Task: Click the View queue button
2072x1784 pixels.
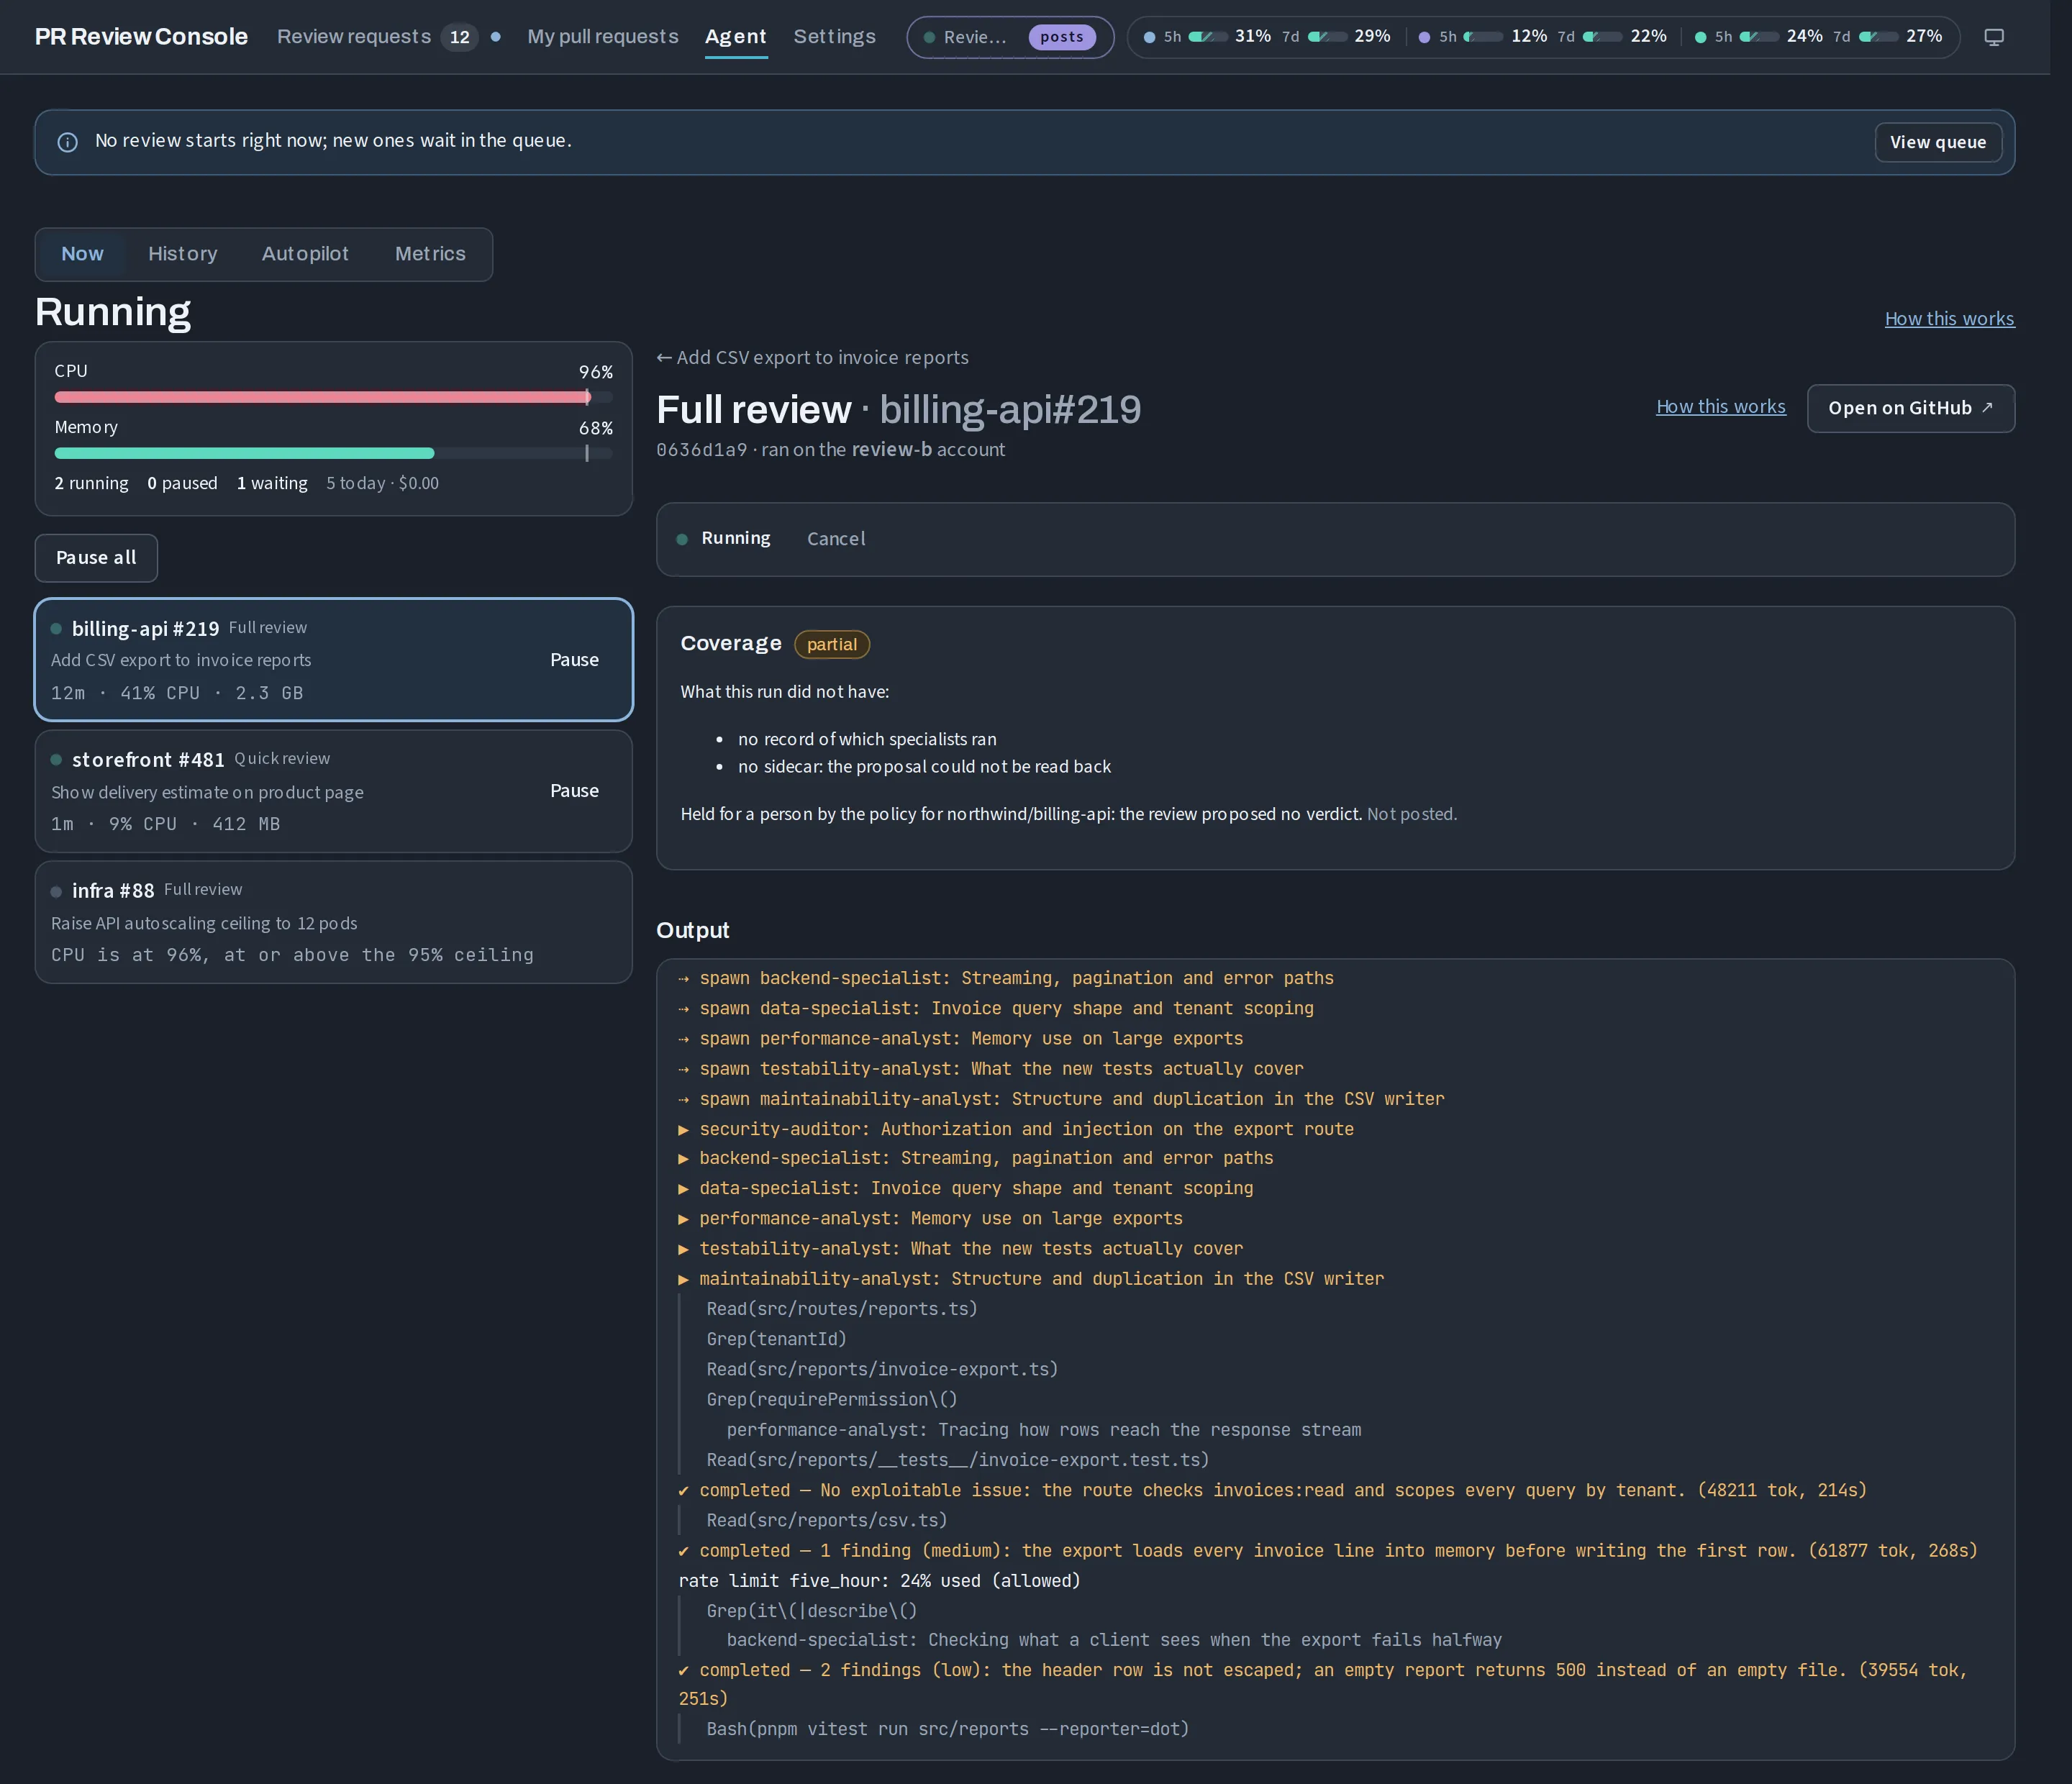Action: (x=1937, y=142)
